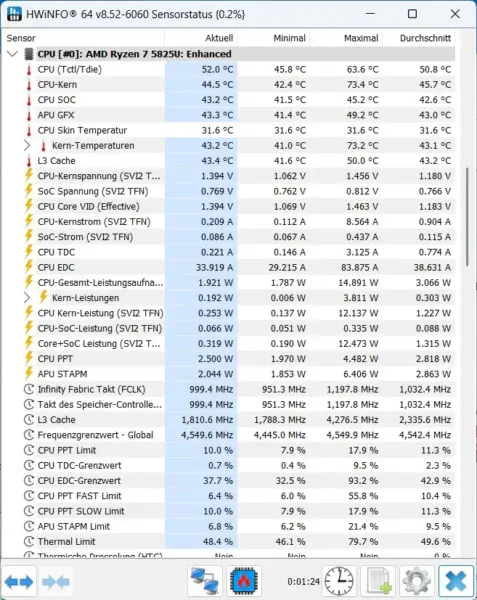Open sensor settings gear icon

click(x=417, y=581)
